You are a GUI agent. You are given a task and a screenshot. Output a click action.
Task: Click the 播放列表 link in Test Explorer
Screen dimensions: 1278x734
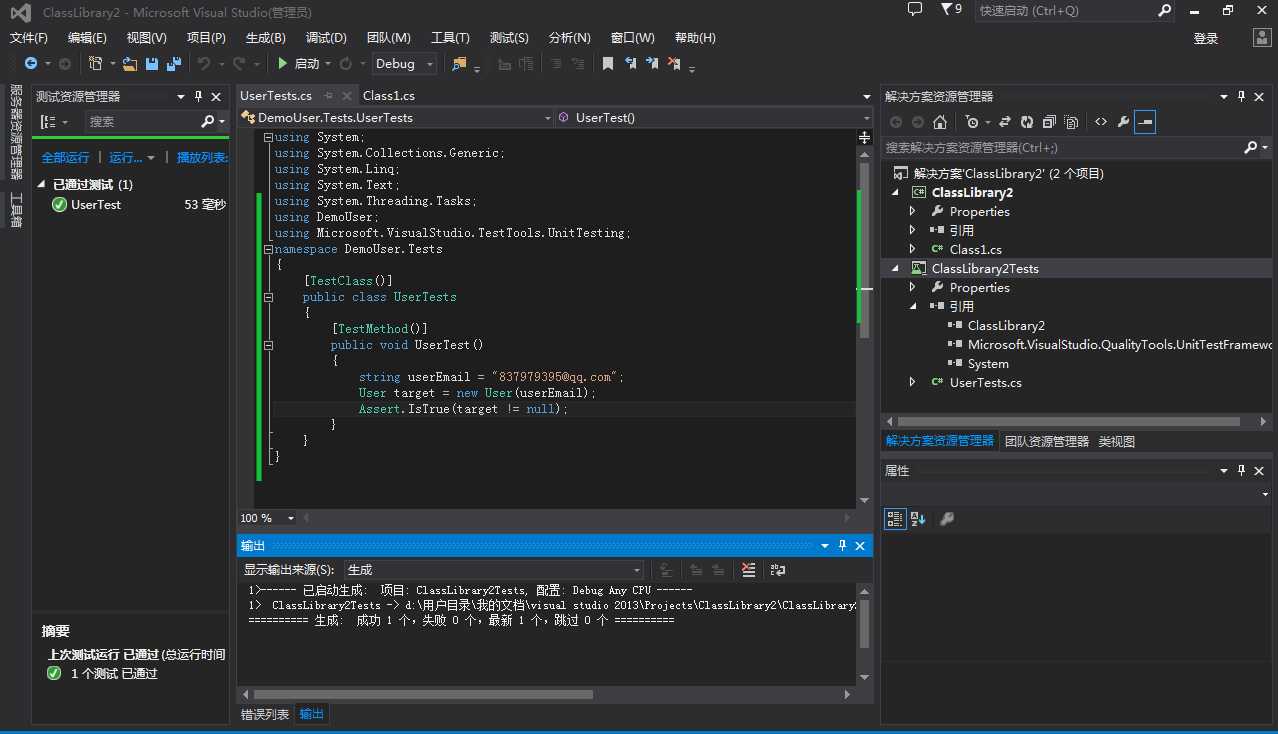pos(202,158)
